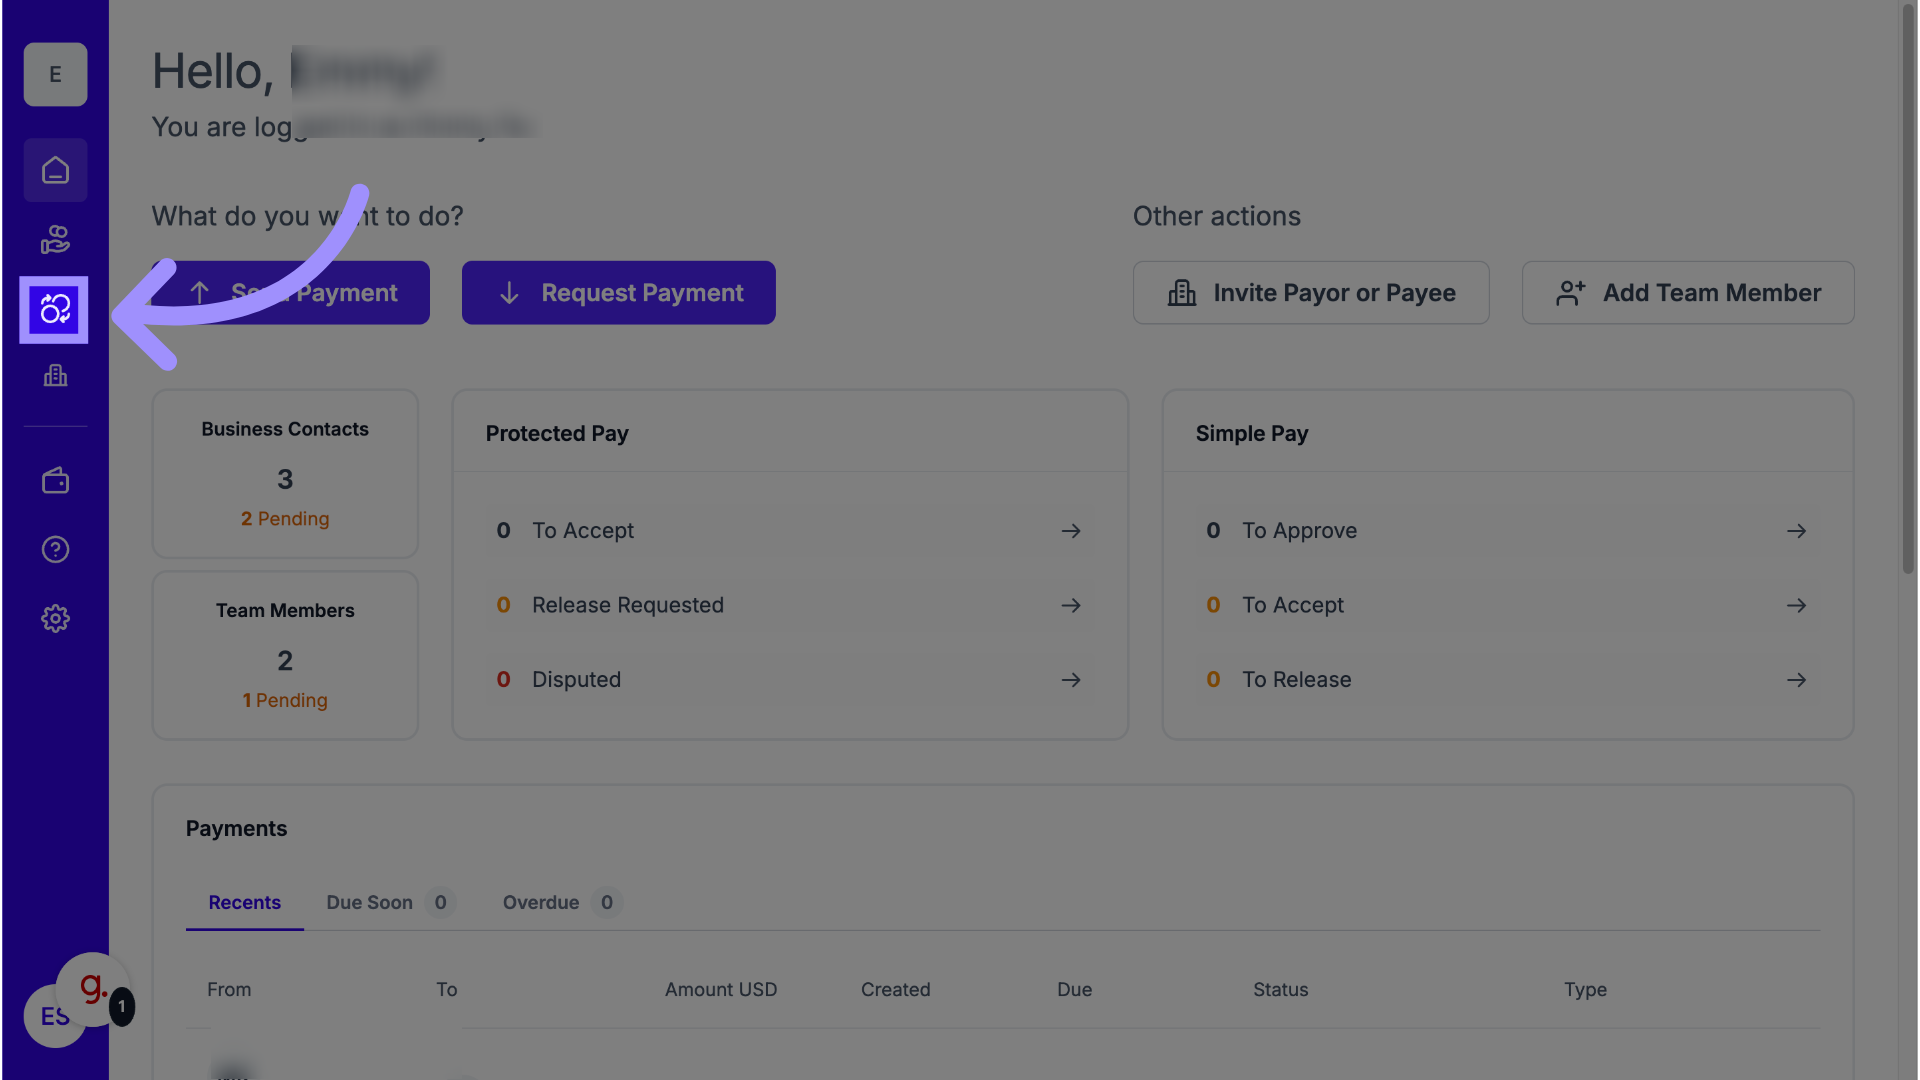
Task: Click the page vertical scrollbar
Action: coord(1908,290)
